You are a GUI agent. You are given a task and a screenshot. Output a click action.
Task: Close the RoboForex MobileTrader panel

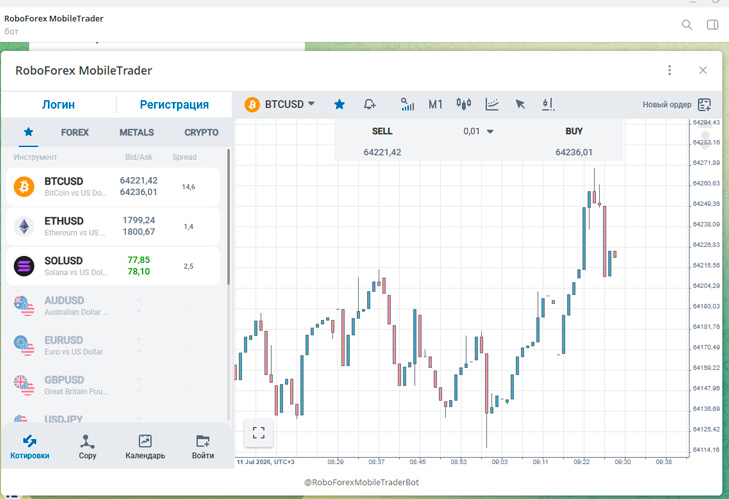pos(703,70)
